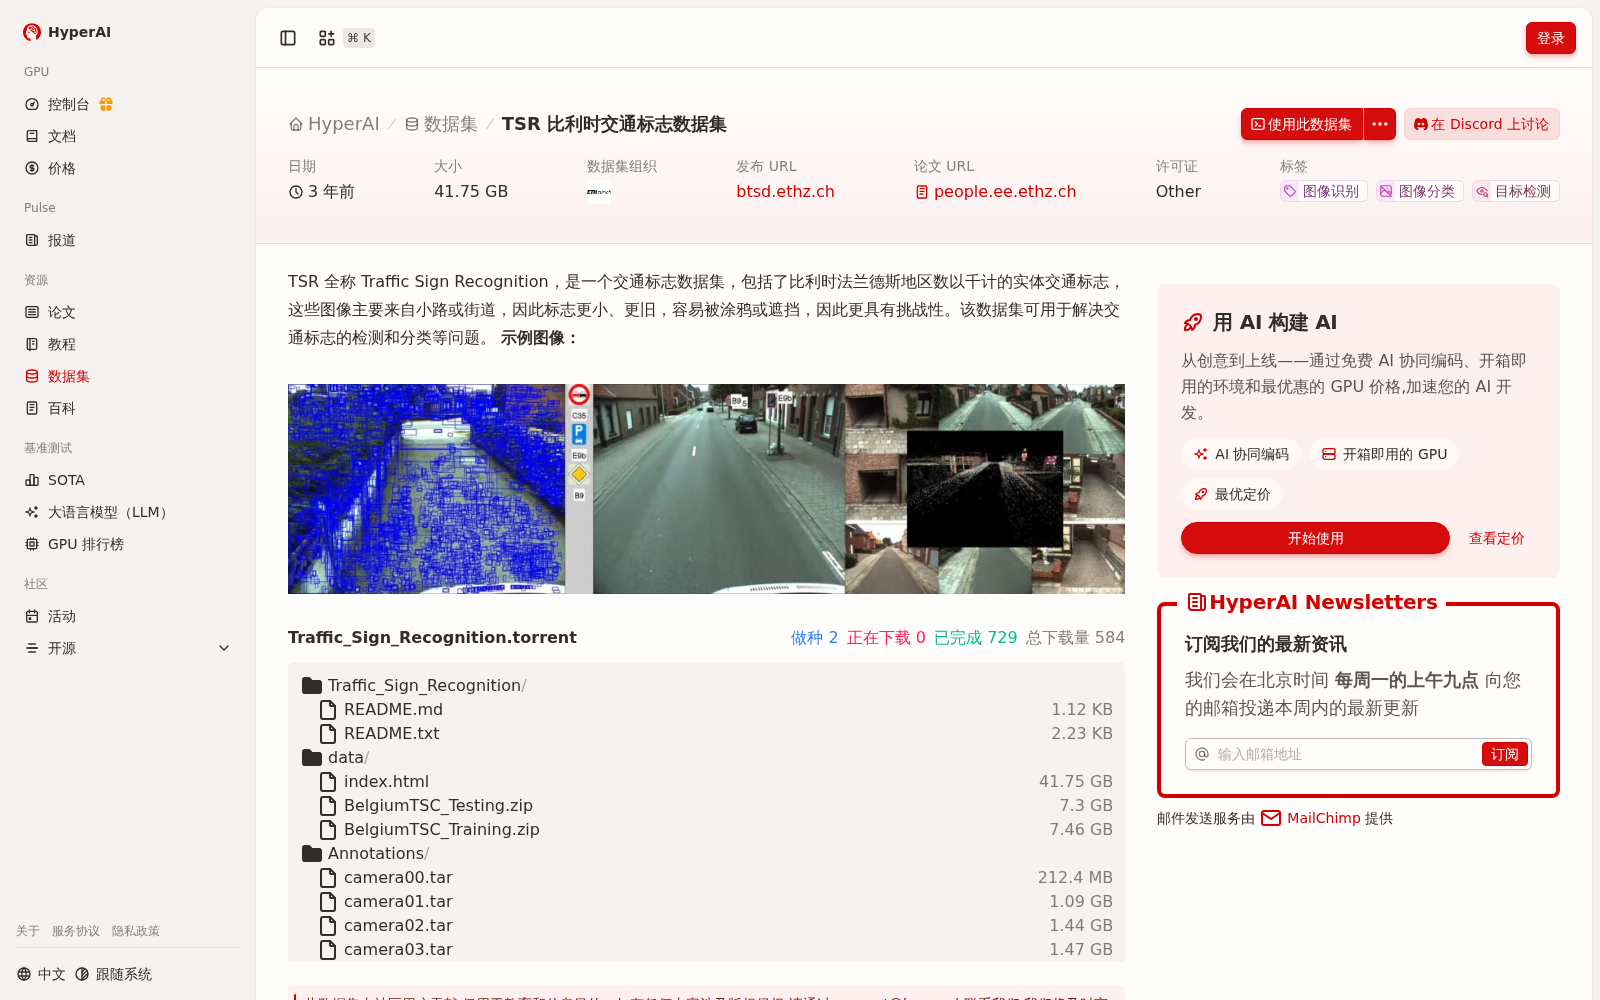This screenshot has height=1000, width=1600.
Task: Click the HyperAI logo icon
Action: 32,32
